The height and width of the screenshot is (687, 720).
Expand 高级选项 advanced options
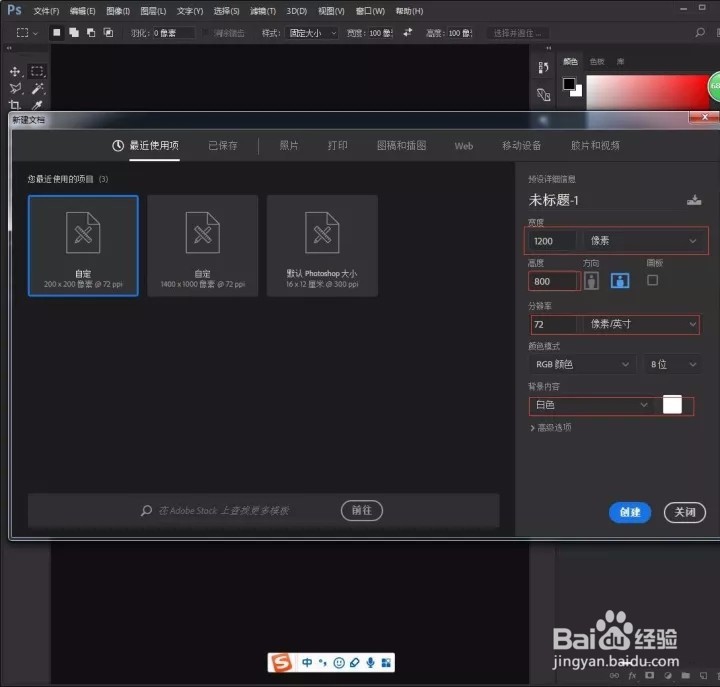tap(551, 428)
